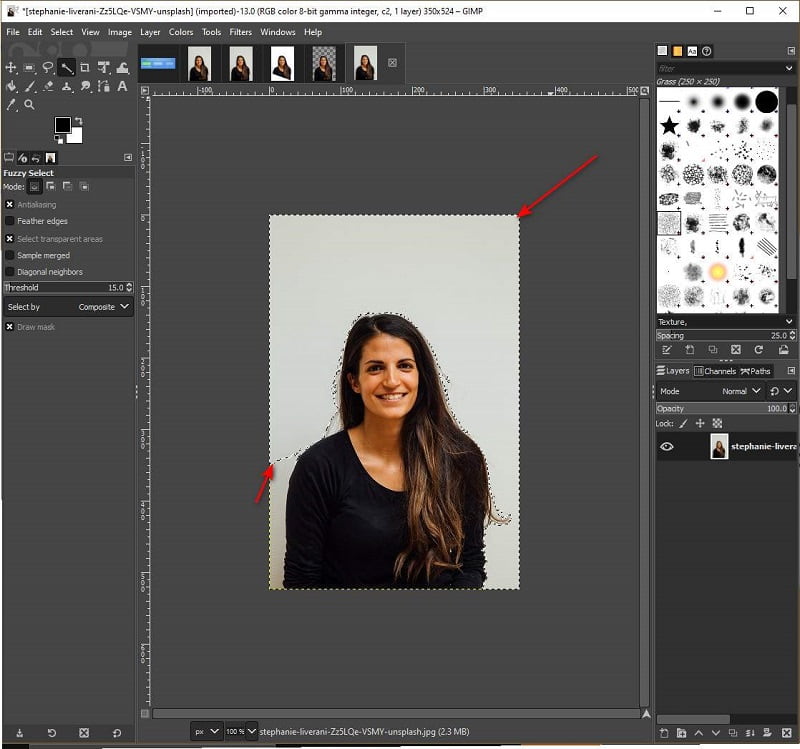Select the Text tool

pos(122,86)
